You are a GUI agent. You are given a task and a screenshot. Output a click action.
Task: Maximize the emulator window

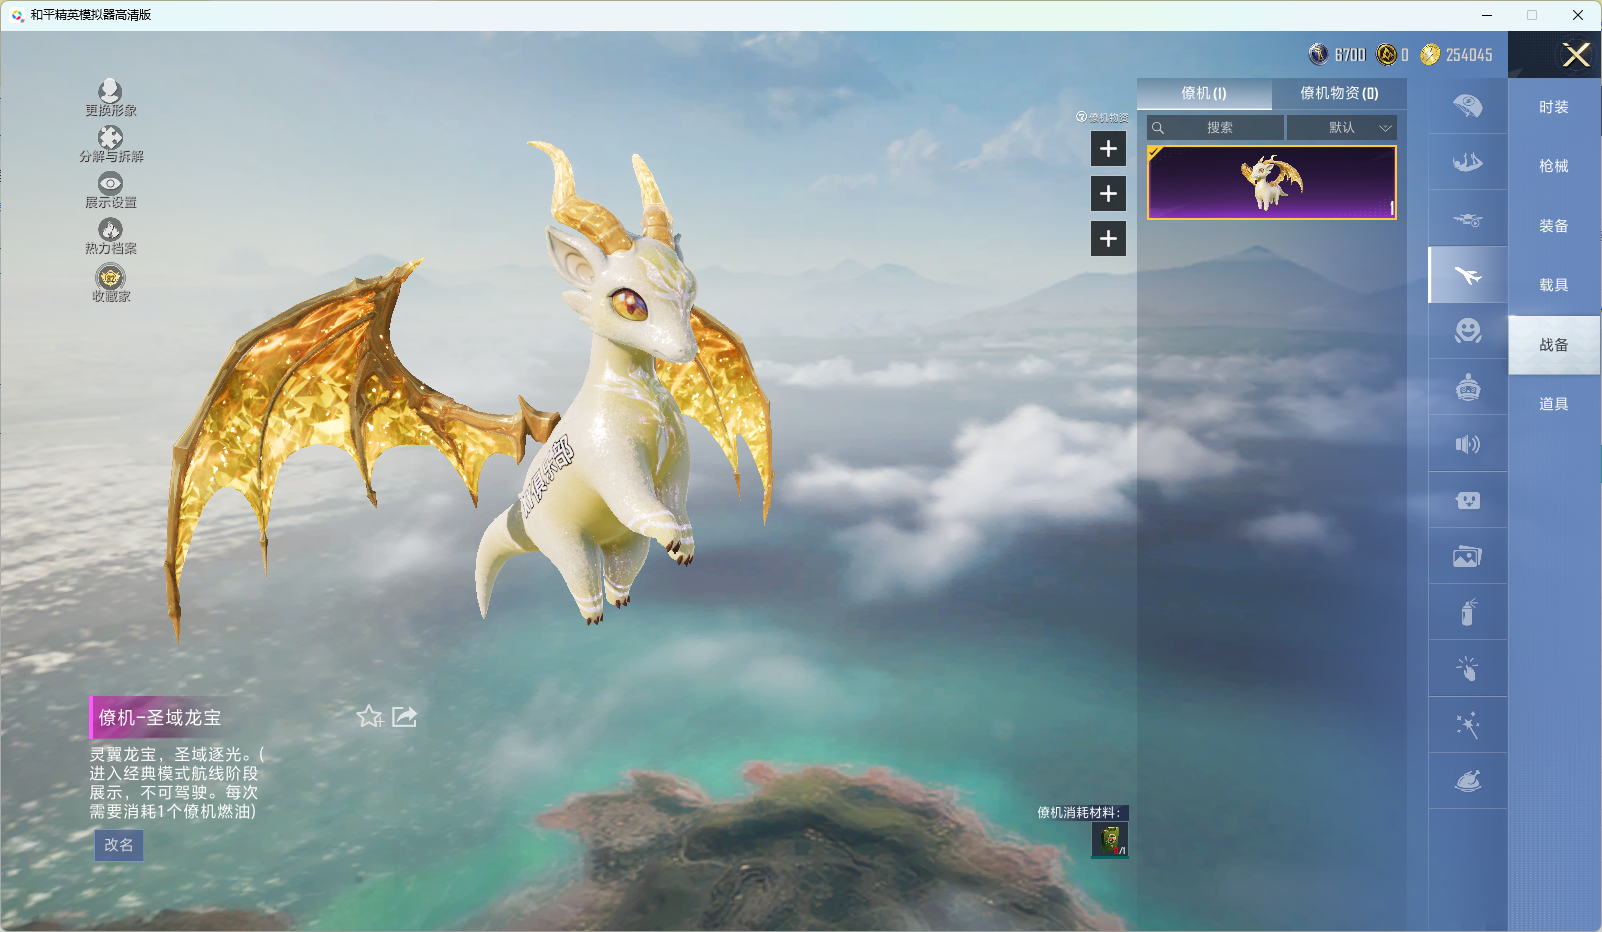[x=1532, y=15]
